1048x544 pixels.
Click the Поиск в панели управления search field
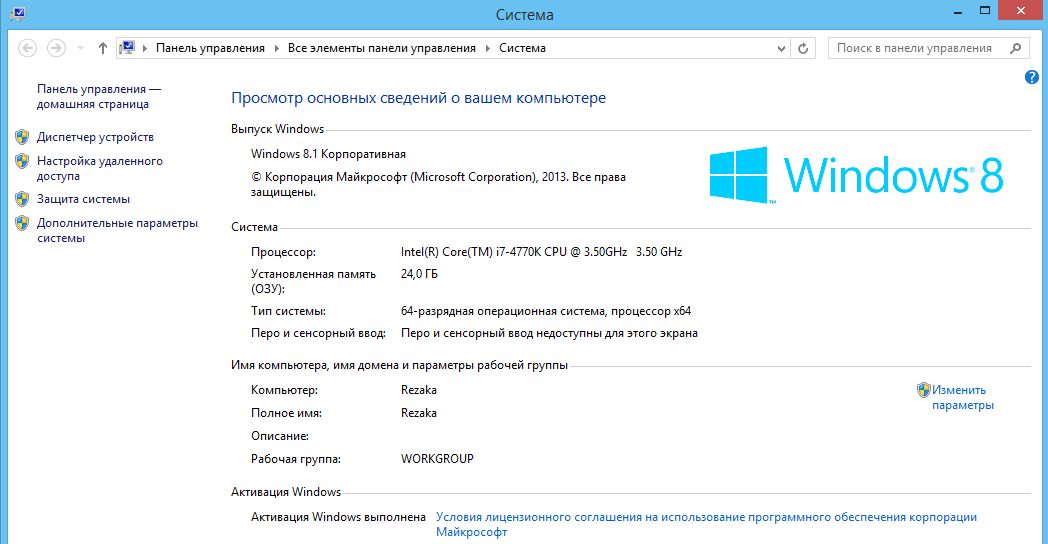pyautogui.click(x=914, y=48)
